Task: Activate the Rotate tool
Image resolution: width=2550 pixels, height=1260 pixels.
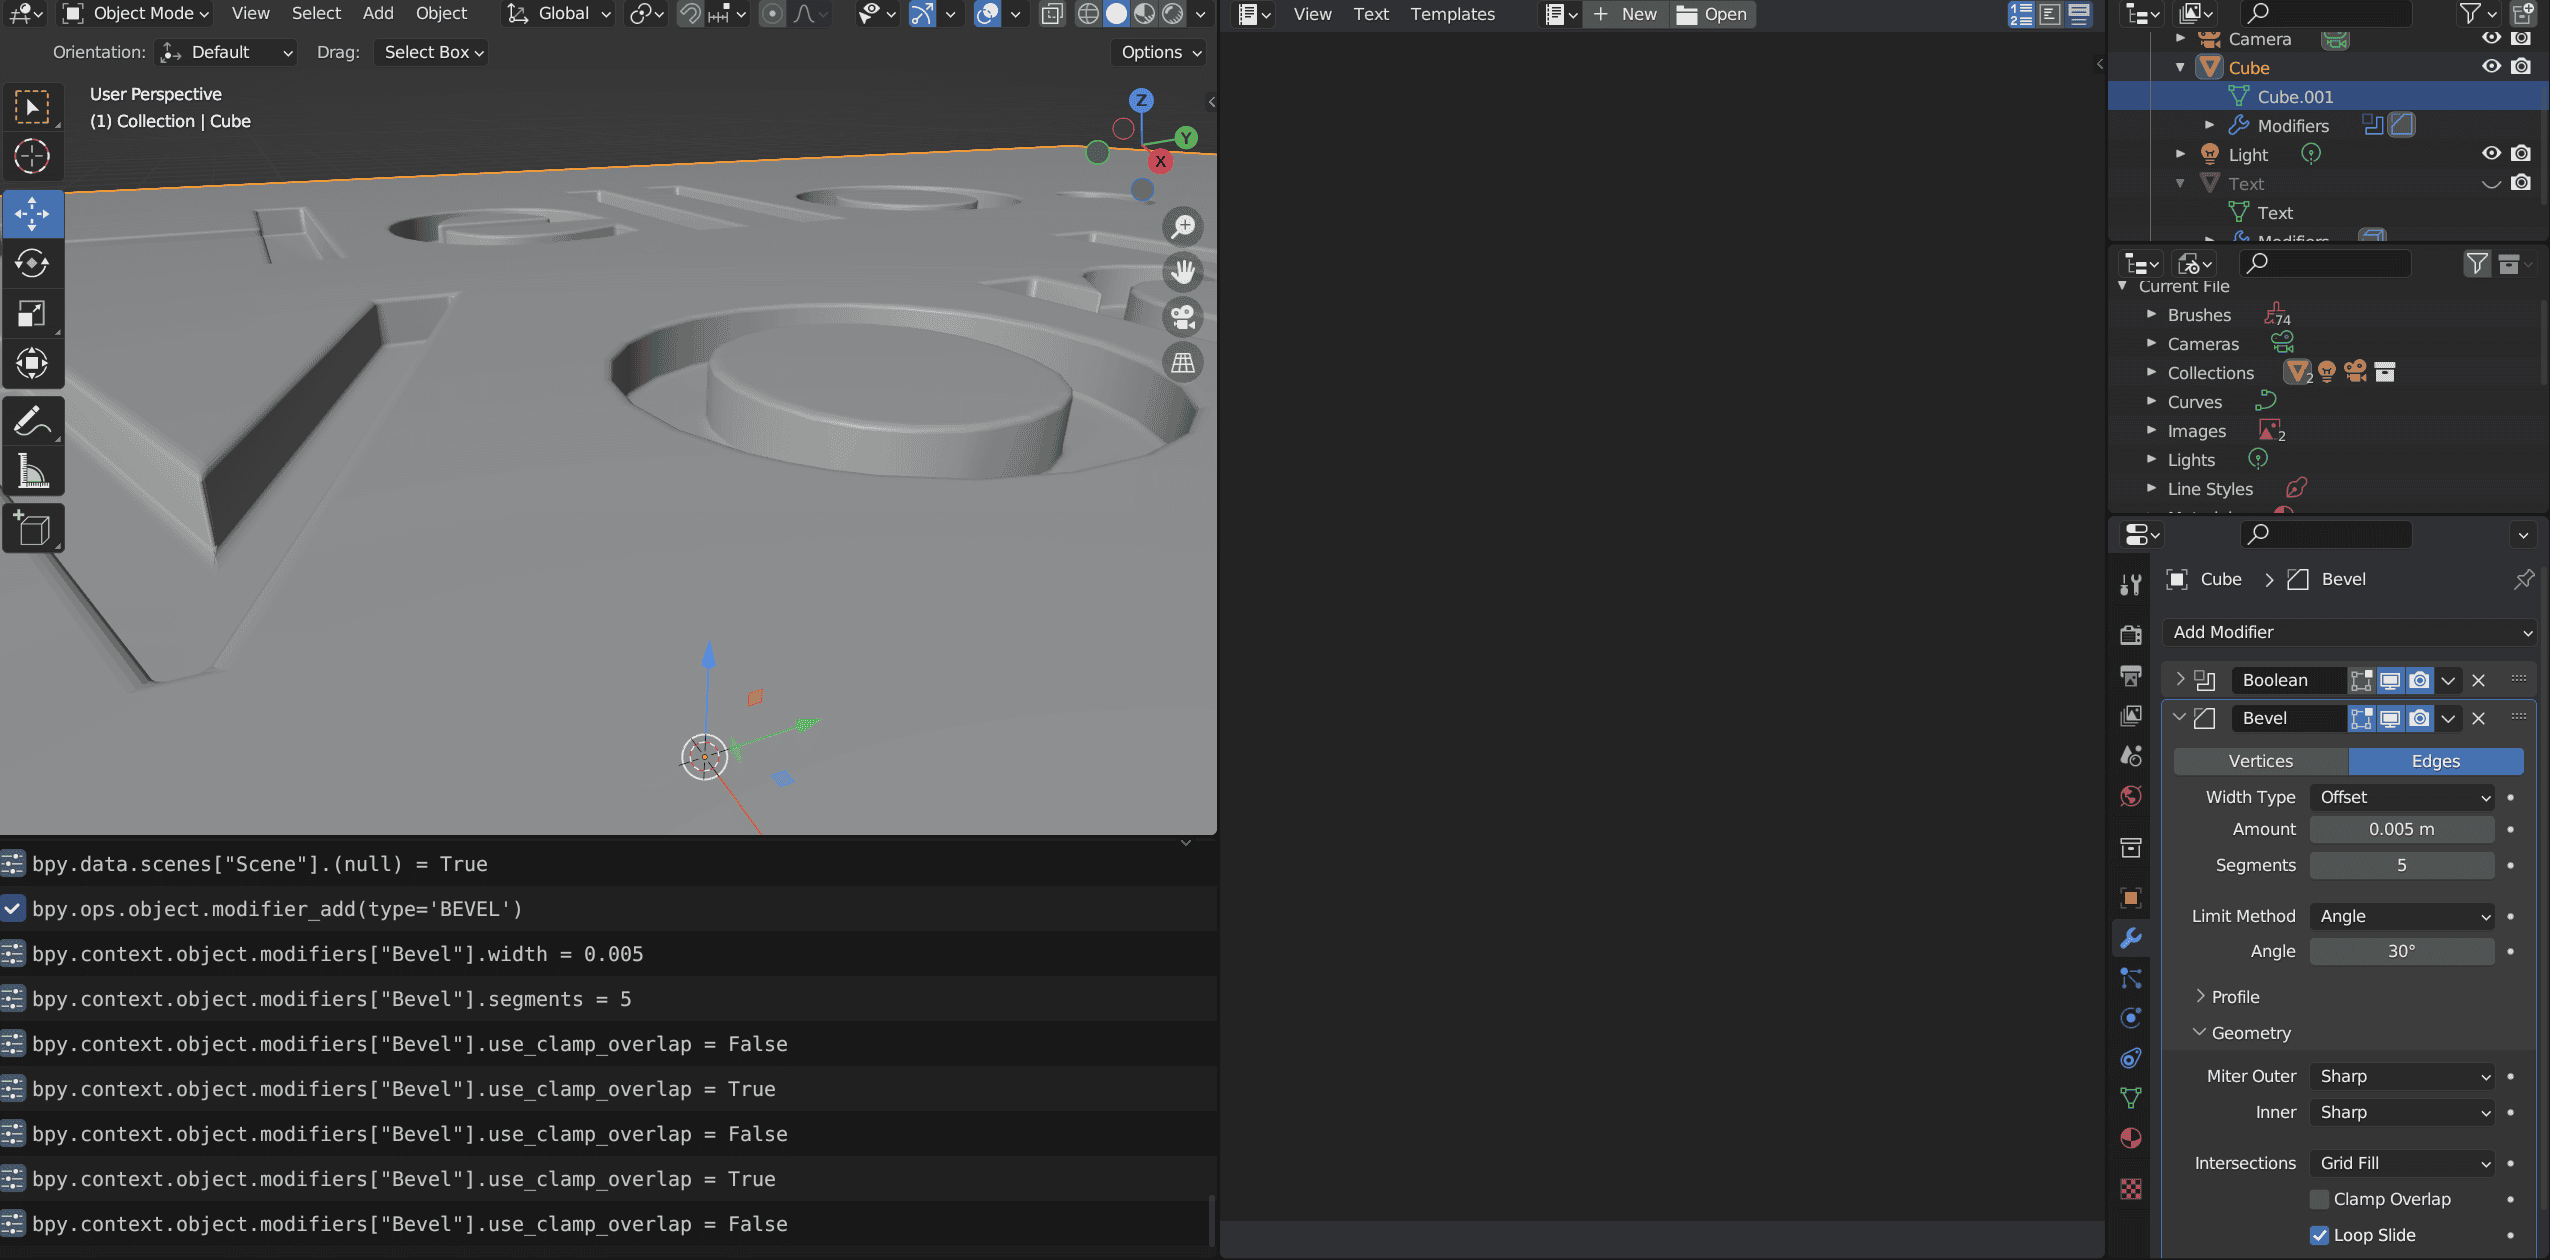Action: [x=32, y=263]
